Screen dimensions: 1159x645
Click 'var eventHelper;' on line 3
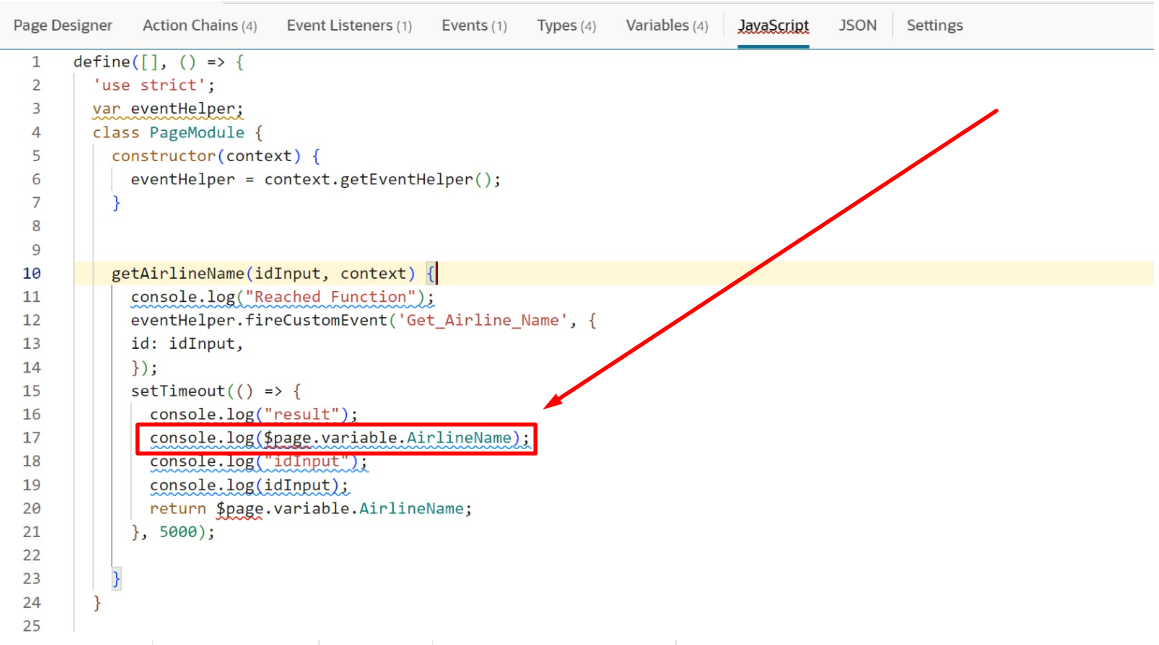click(168, 109)
